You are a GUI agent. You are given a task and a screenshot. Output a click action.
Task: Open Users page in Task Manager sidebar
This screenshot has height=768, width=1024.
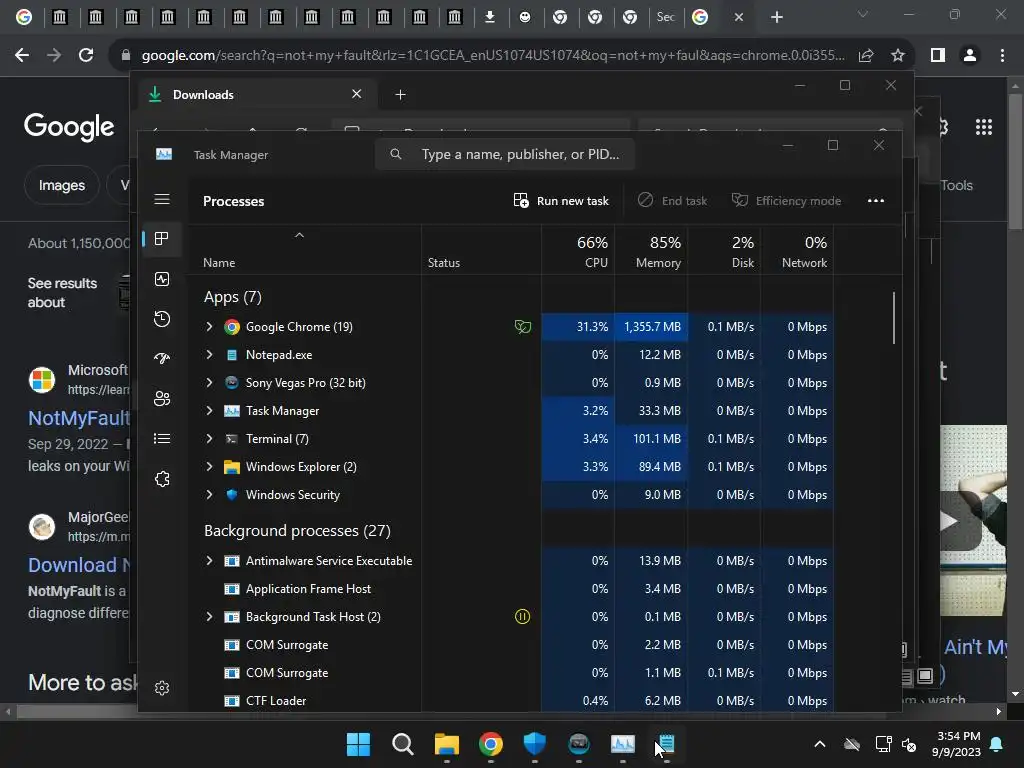[162, 398]
